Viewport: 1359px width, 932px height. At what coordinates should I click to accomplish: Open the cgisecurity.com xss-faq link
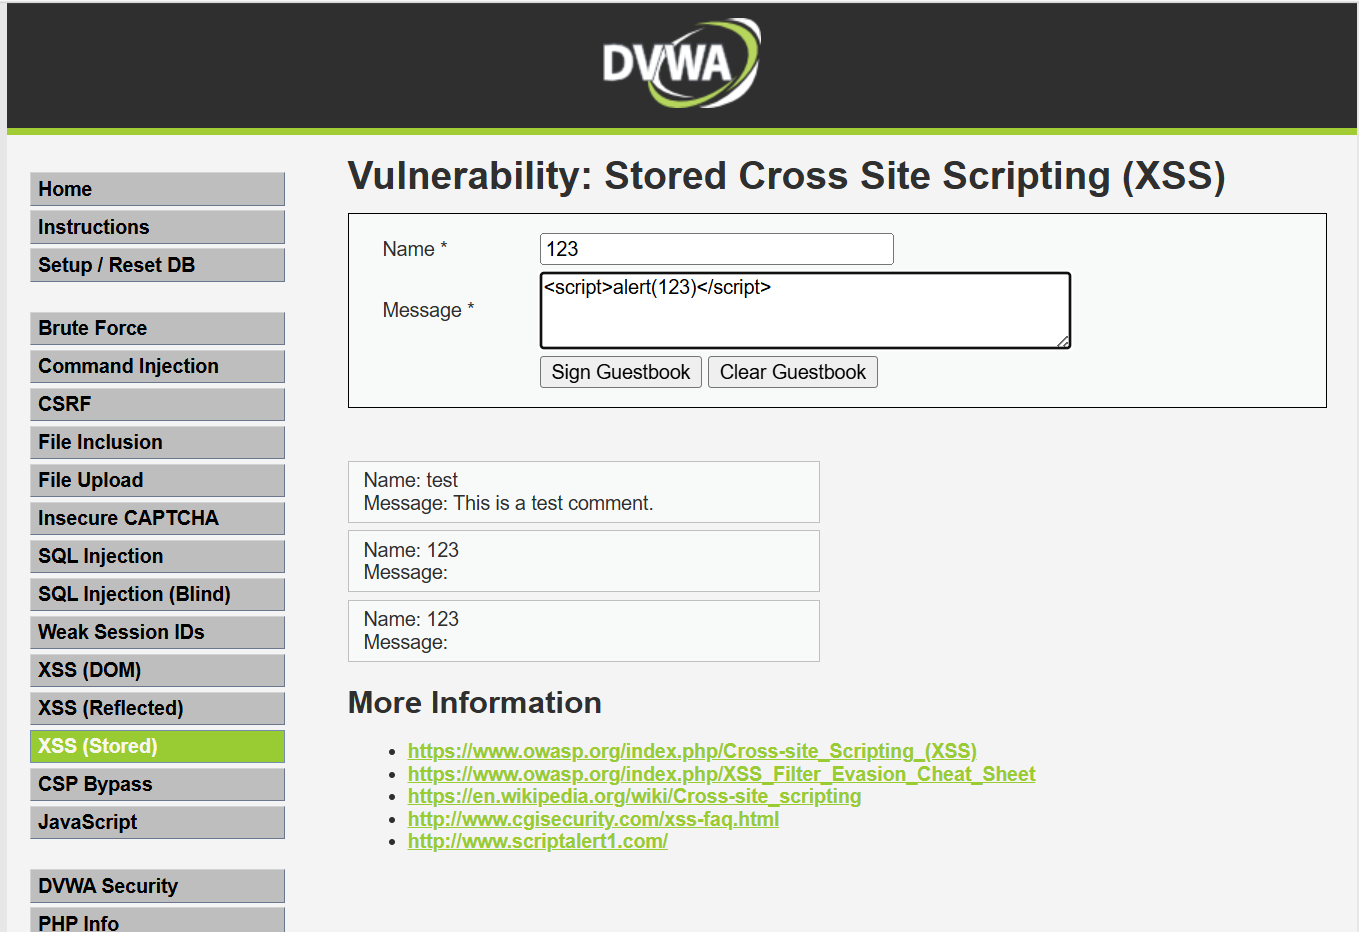coord(593,819)
